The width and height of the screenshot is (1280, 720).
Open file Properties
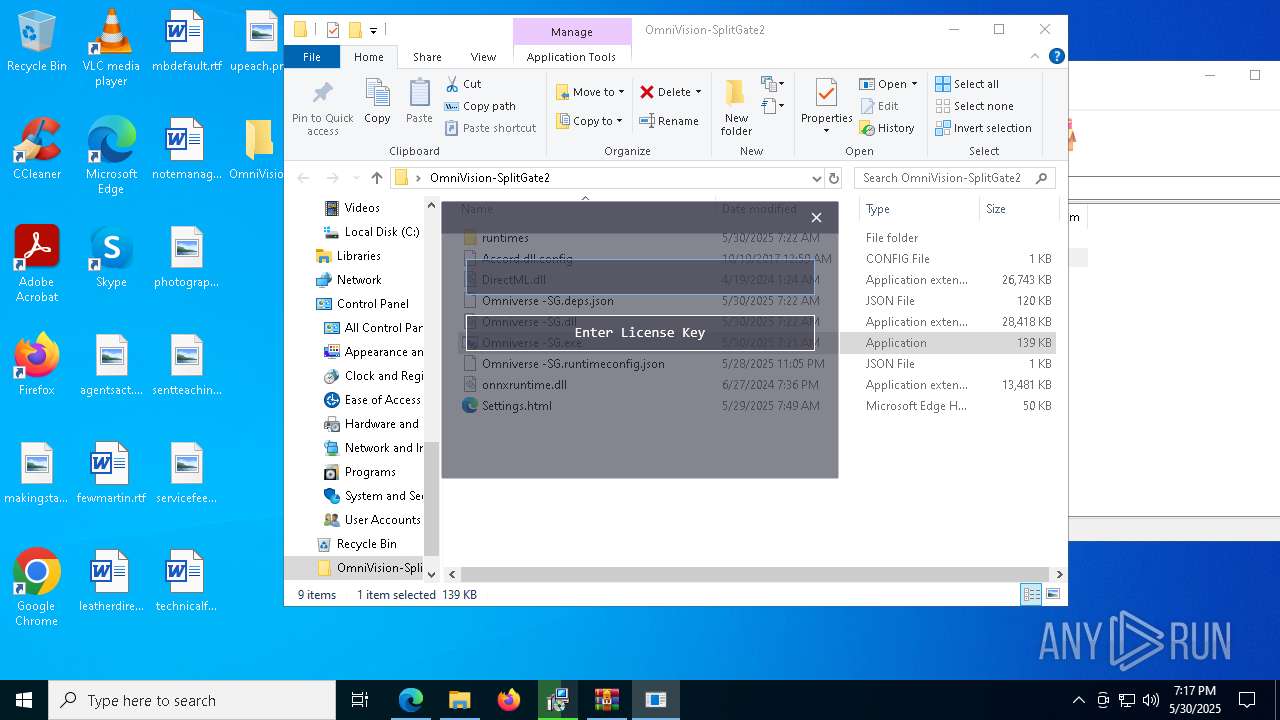pyautogui.click(x=826, y=103)
